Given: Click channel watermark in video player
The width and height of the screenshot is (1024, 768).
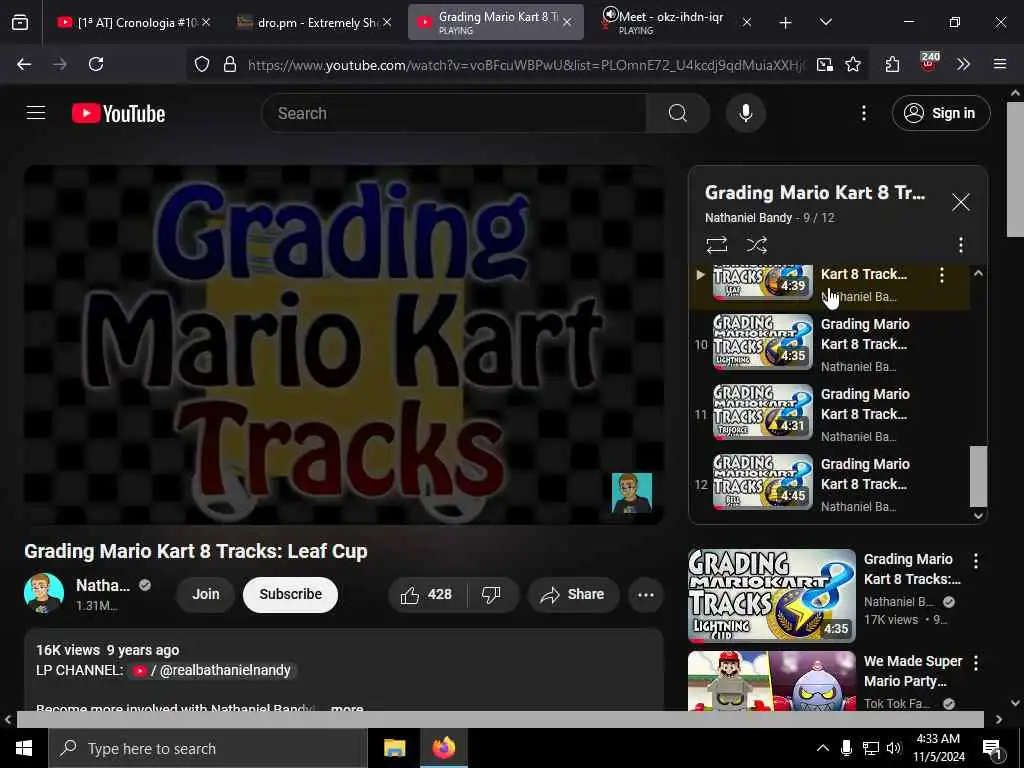Looking at the screenshot, I should (x=632, y=492).
